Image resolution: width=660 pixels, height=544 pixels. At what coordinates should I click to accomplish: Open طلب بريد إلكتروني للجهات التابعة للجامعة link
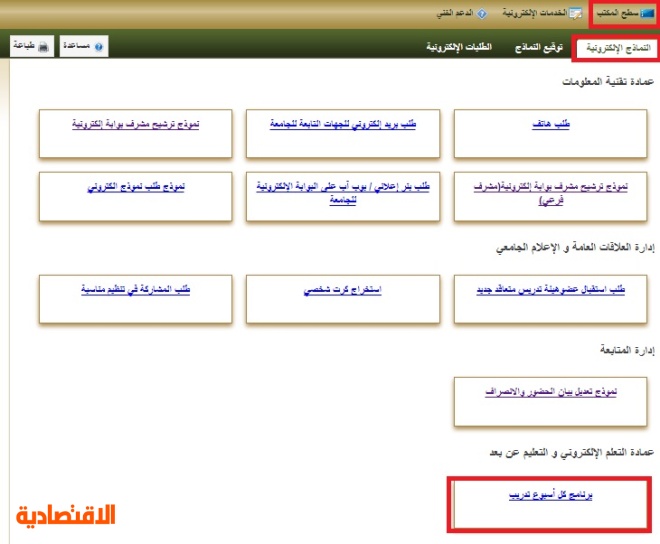pos(343,124)
